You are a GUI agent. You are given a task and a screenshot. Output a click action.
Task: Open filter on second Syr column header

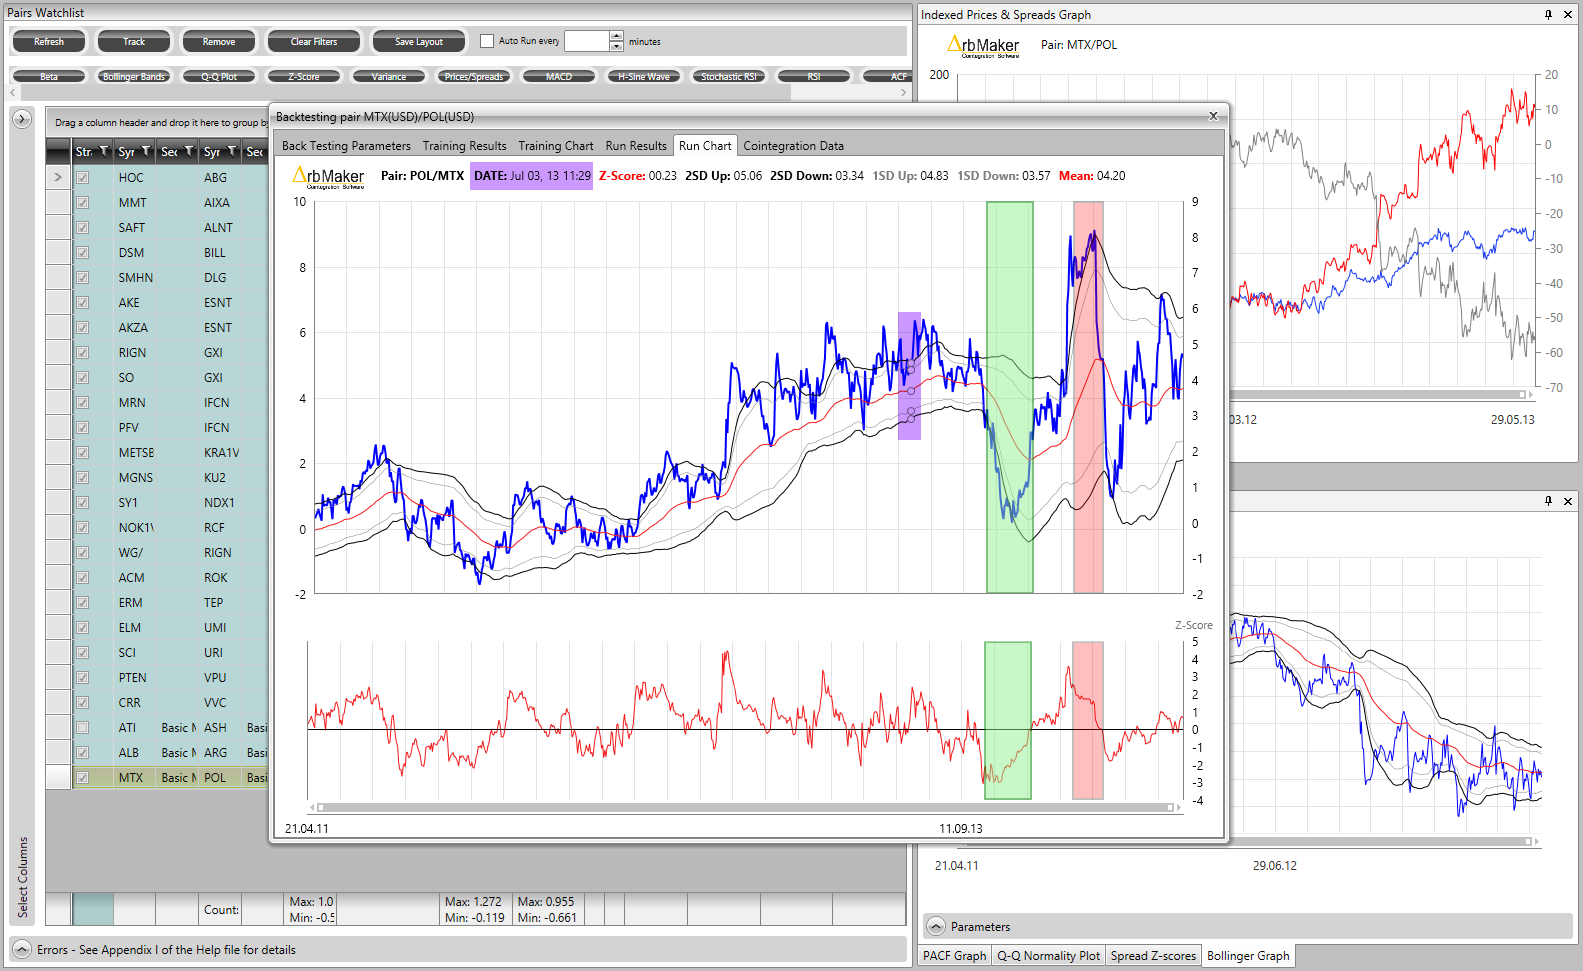(232, 152)
